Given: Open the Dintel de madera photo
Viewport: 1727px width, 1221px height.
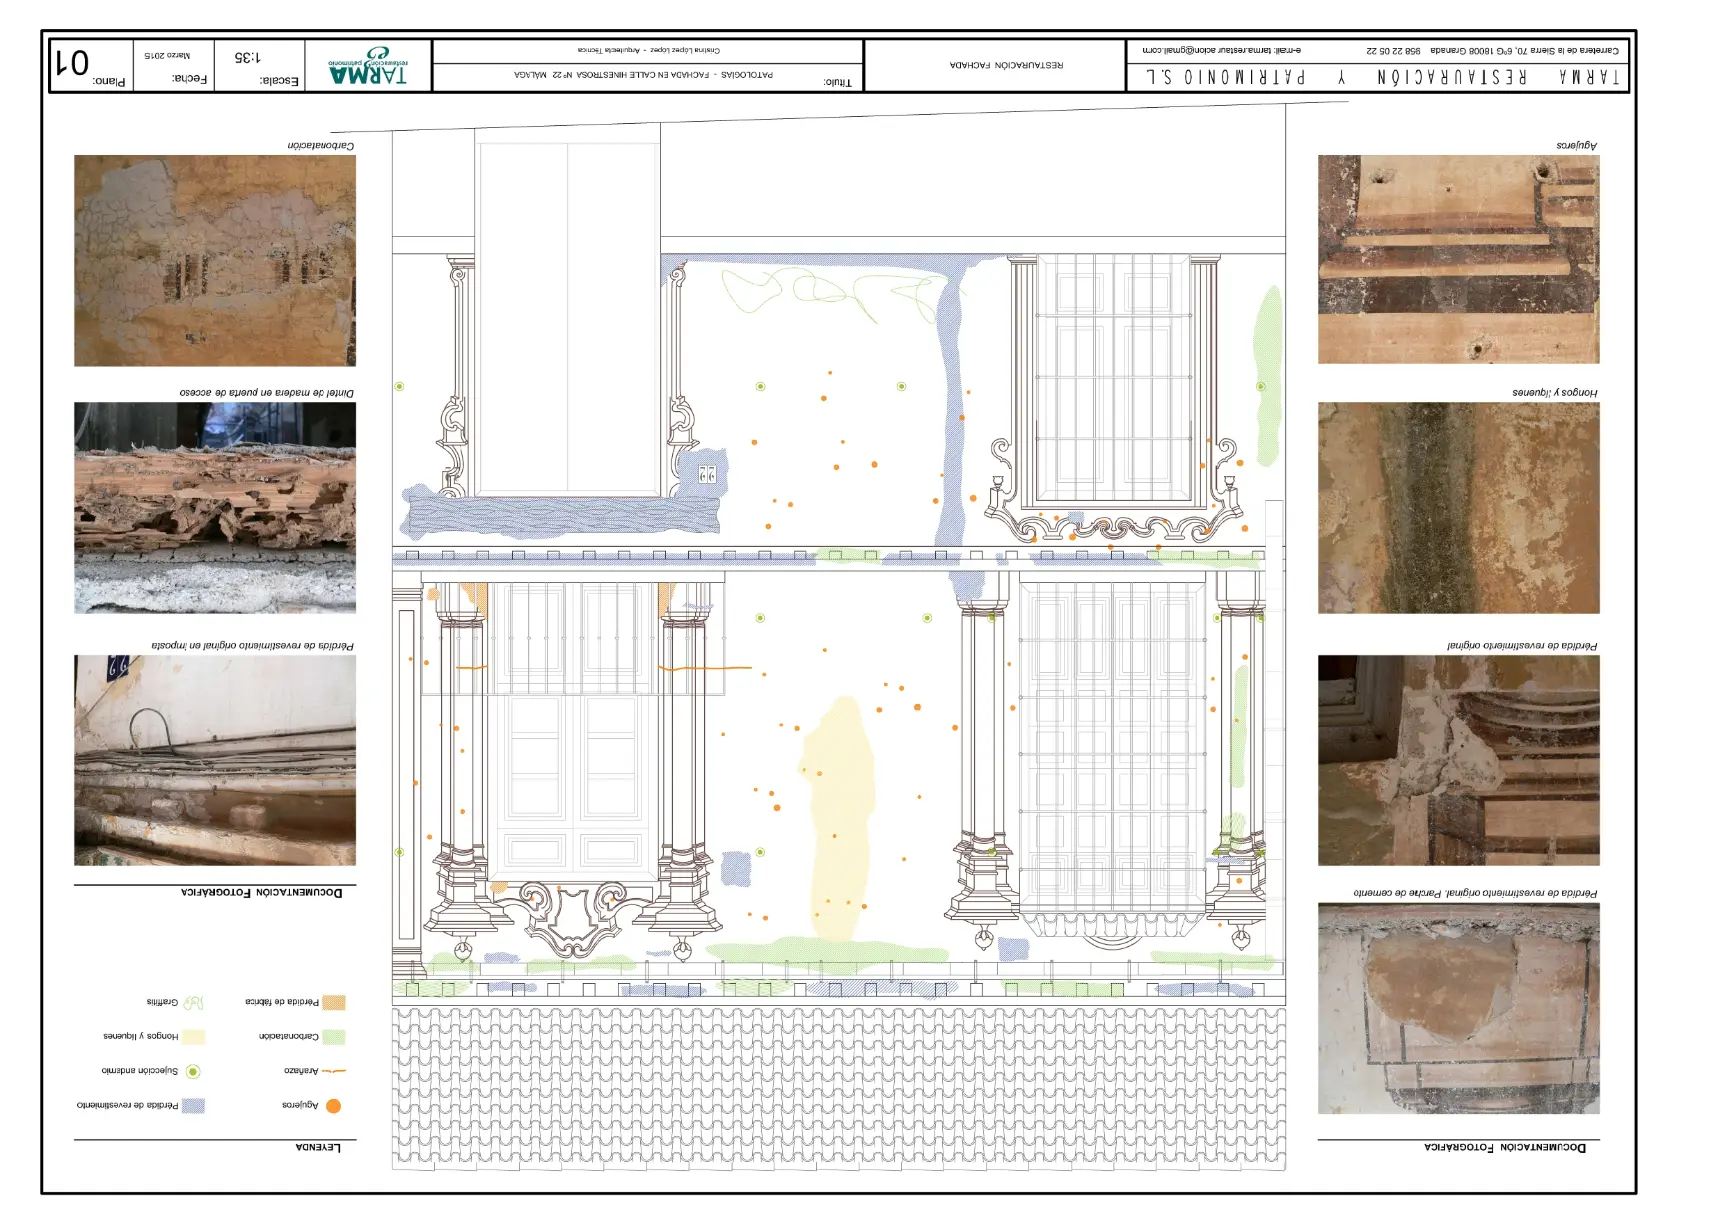Looking at the screenshot, I should tap(215, 508).
